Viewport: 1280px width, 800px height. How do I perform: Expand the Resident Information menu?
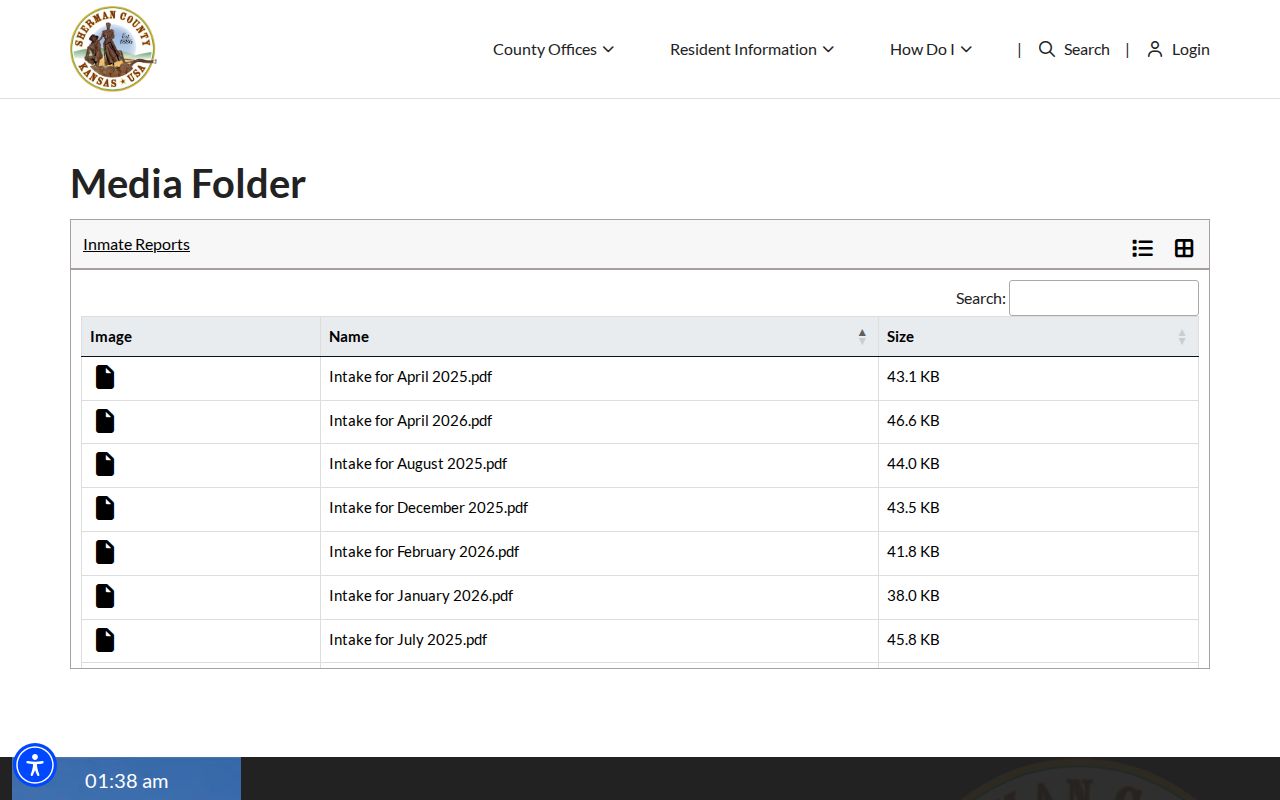point(751,49)
